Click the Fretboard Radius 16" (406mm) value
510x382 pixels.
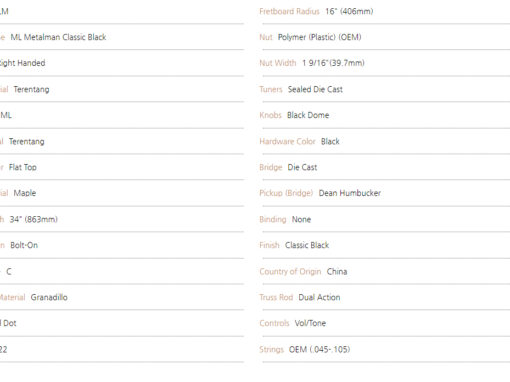tap(349, 11)
